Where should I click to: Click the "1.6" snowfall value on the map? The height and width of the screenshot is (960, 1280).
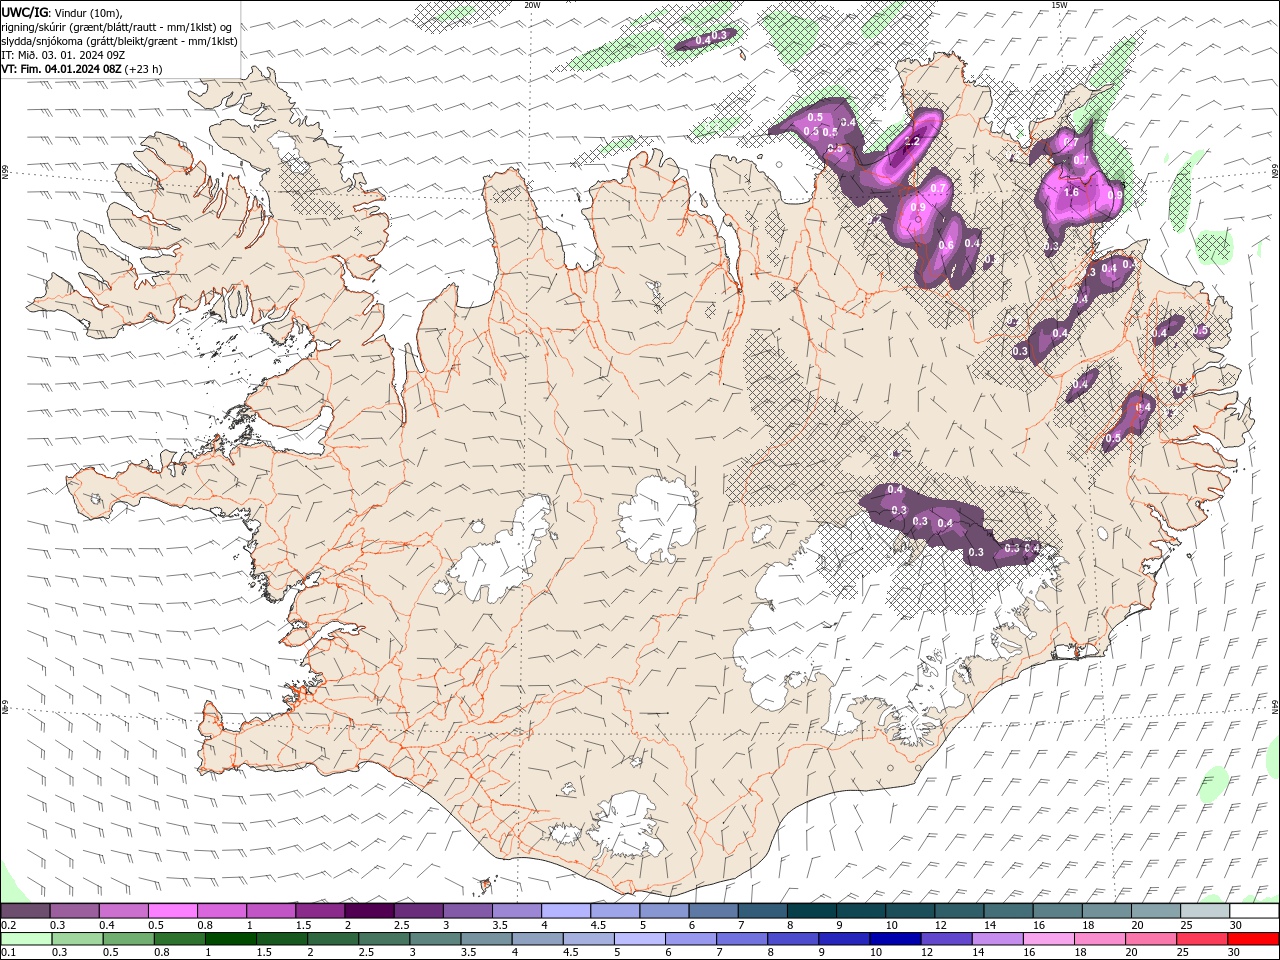point(1071,193)
